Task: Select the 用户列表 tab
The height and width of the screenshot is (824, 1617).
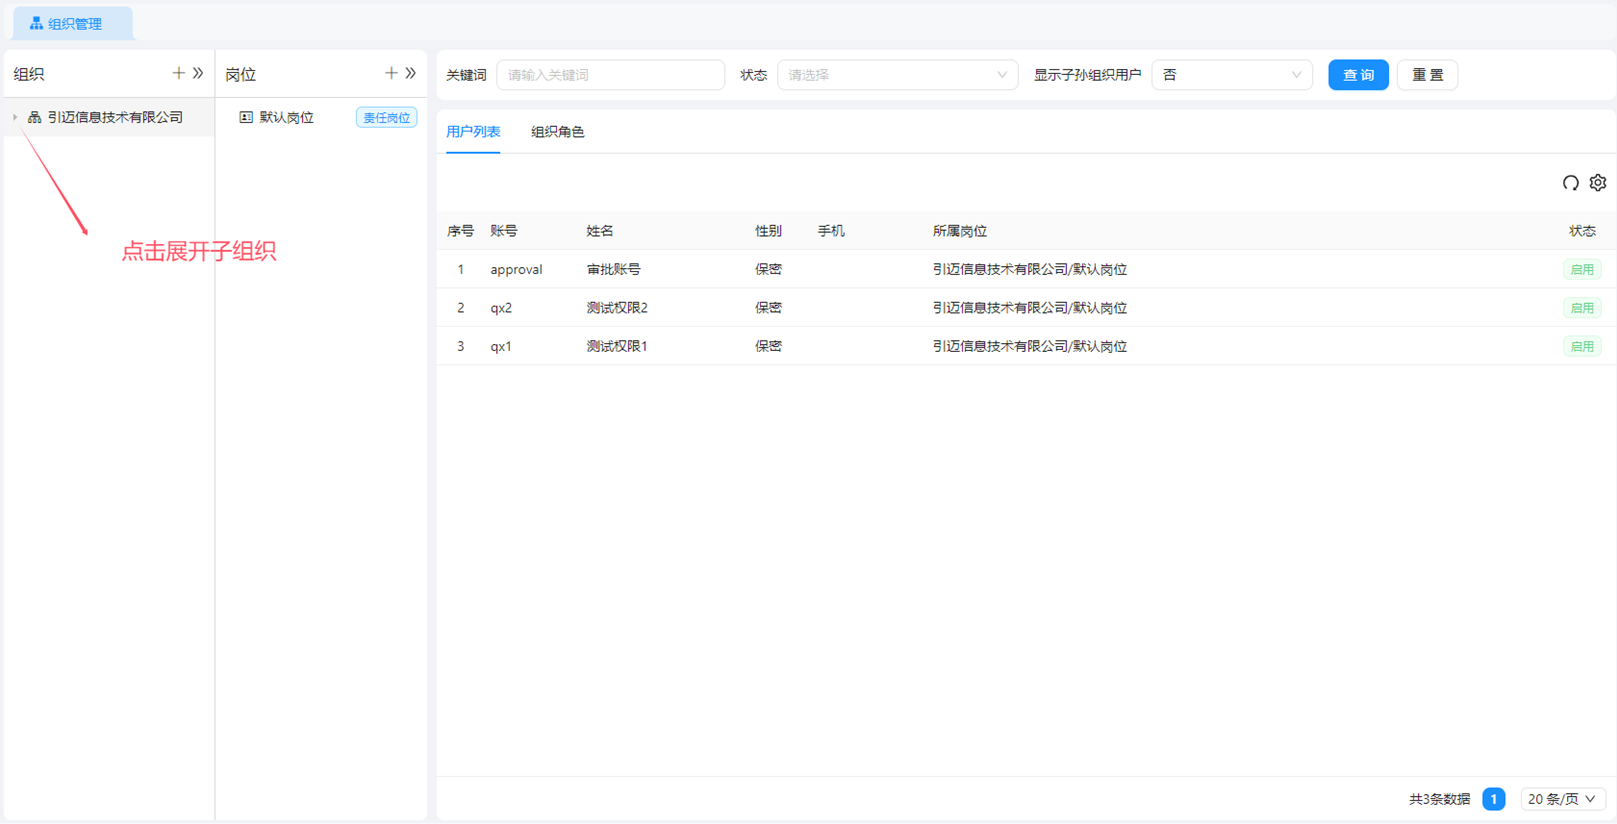Action: pyautogui.click(x=473, y=132)
